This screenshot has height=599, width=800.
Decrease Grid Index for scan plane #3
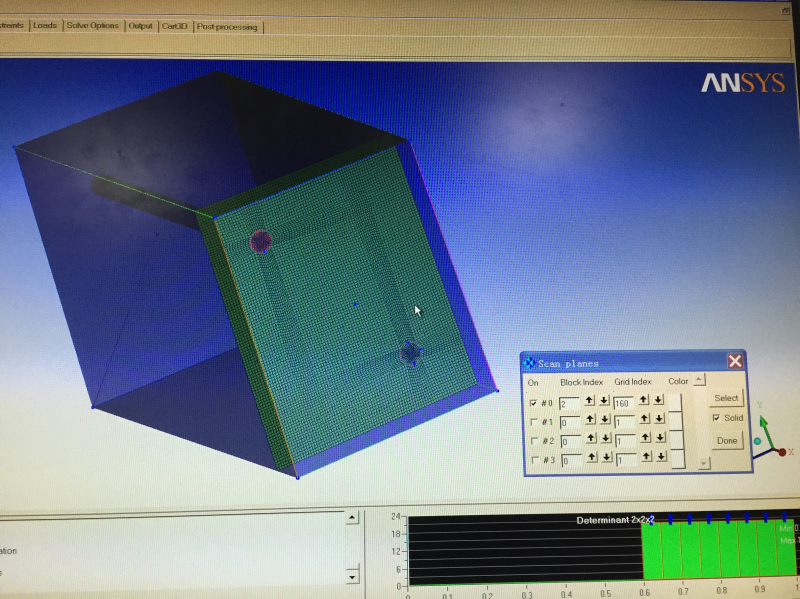coord(661,457)
